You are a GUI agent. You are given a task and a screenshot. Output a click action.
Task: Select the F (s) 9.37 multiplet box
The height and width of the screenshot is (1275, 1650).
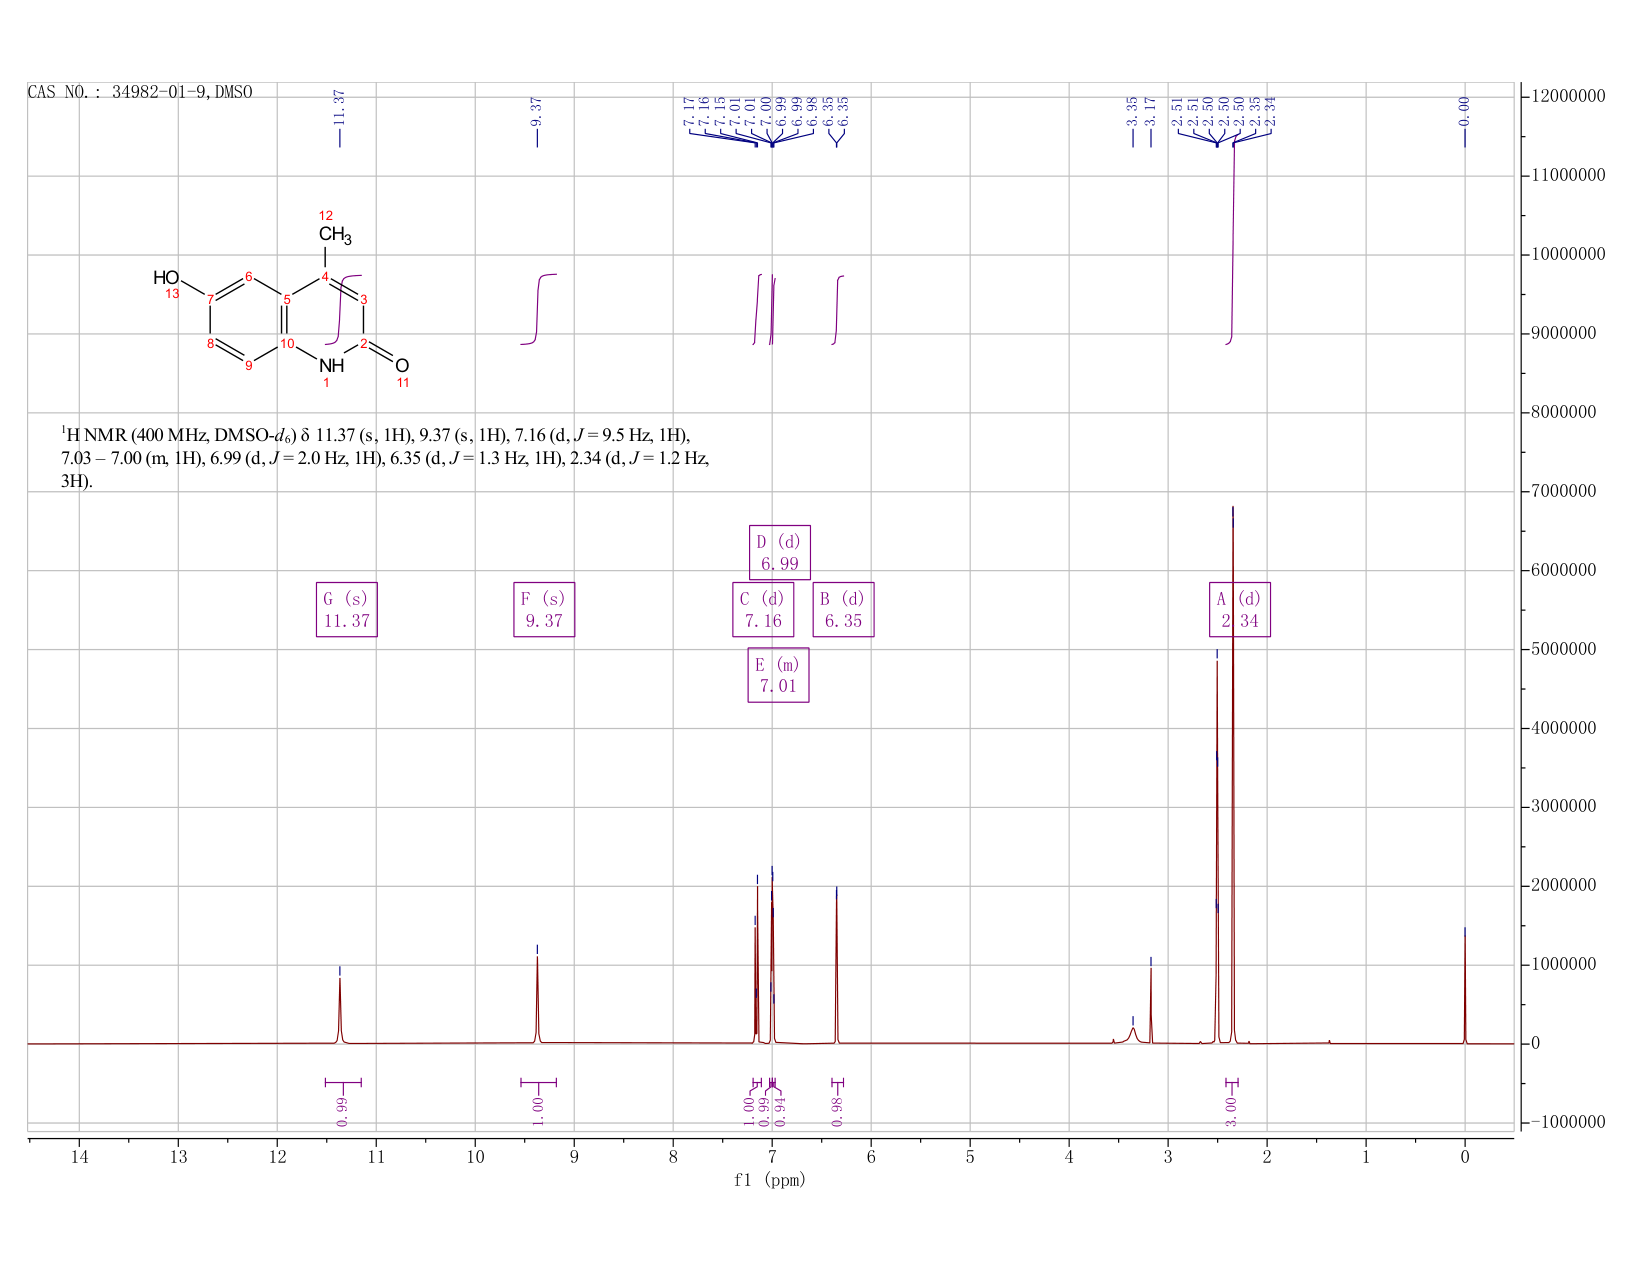(544, 609)
